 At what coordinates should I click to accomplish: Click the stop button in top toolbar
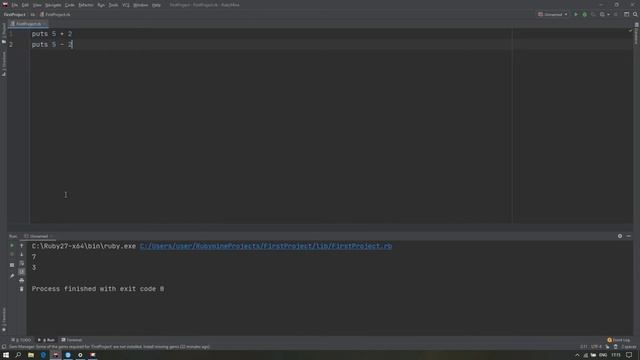(x=616, y=14)
